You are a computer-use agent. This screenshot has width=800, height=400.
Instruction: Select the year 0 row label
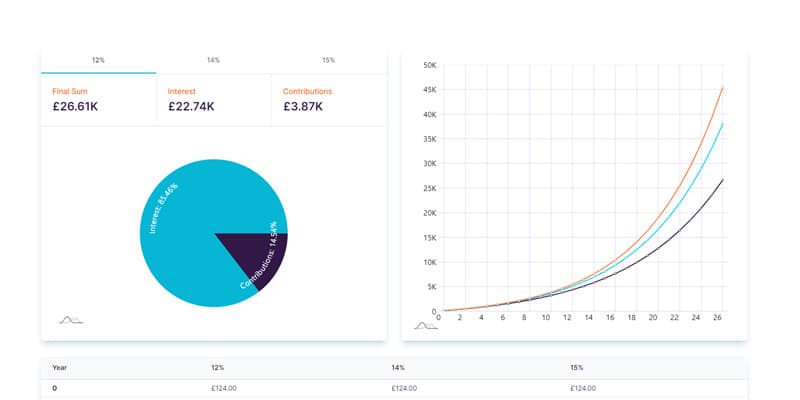point(55,388)
